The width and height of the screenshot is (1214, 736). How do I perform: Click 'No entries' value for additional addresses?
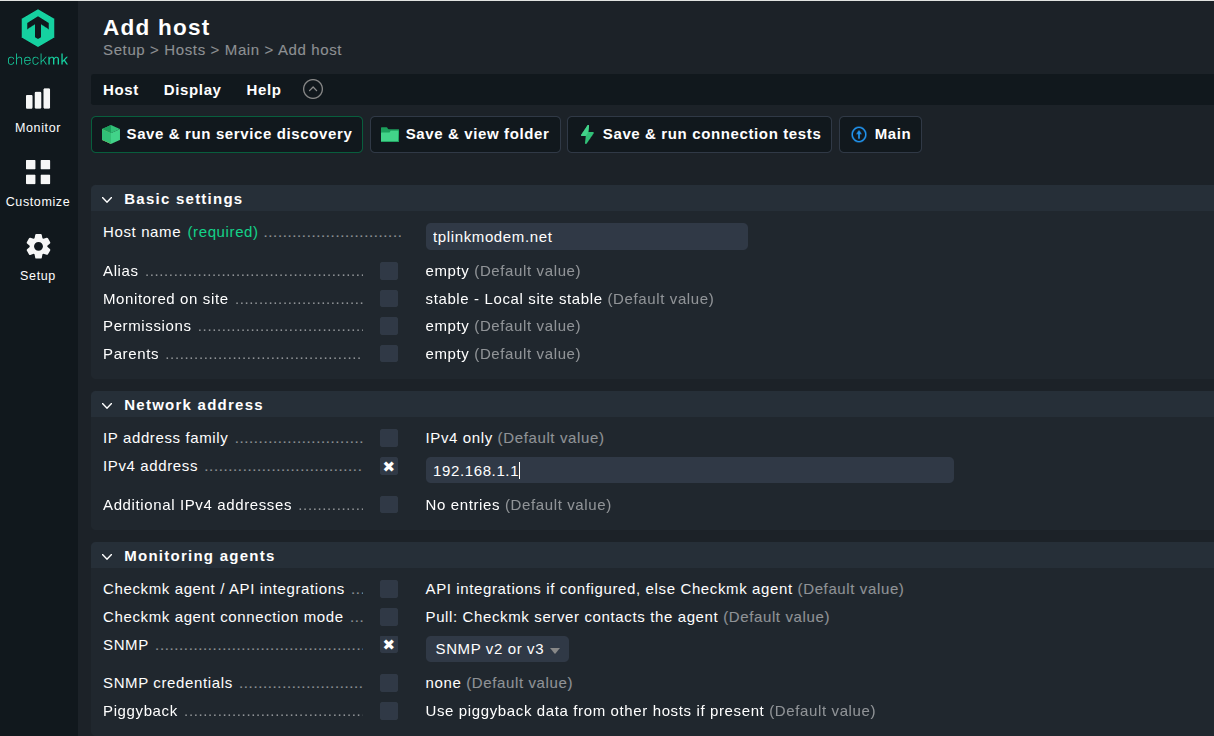[462, 505]
